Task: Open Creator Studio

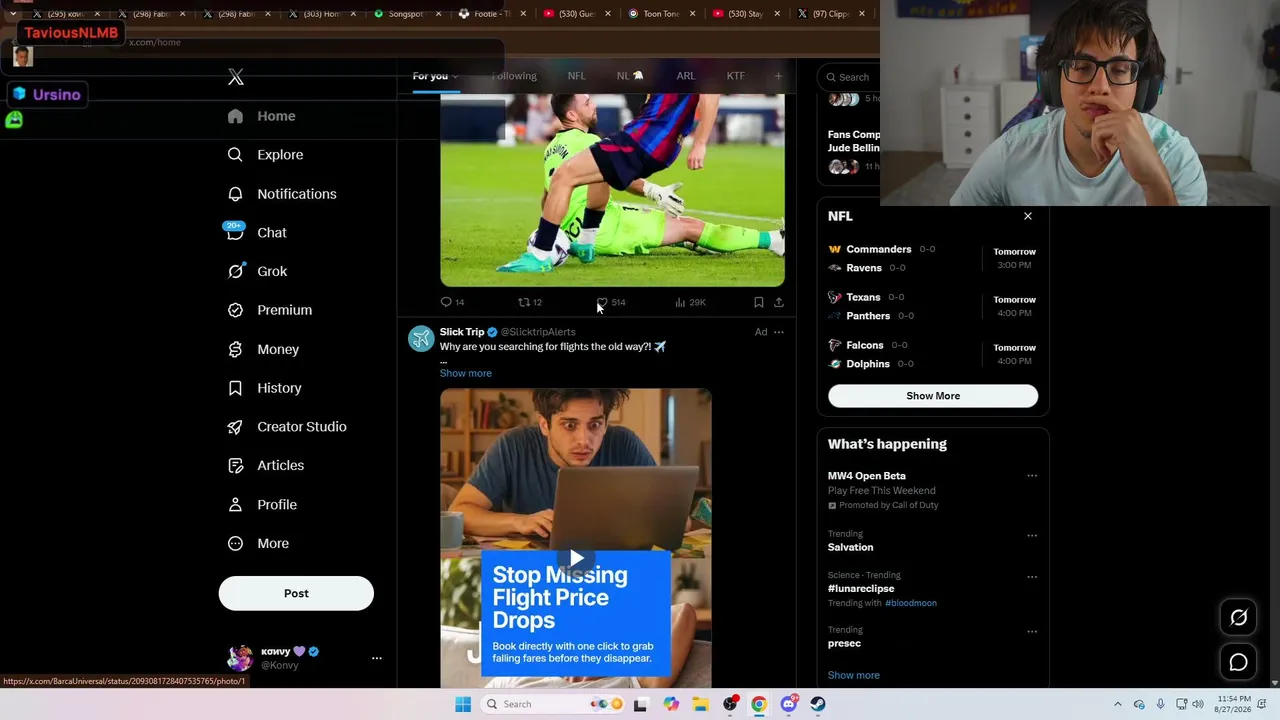Action: pyautogui.click(x=287, y=427)
